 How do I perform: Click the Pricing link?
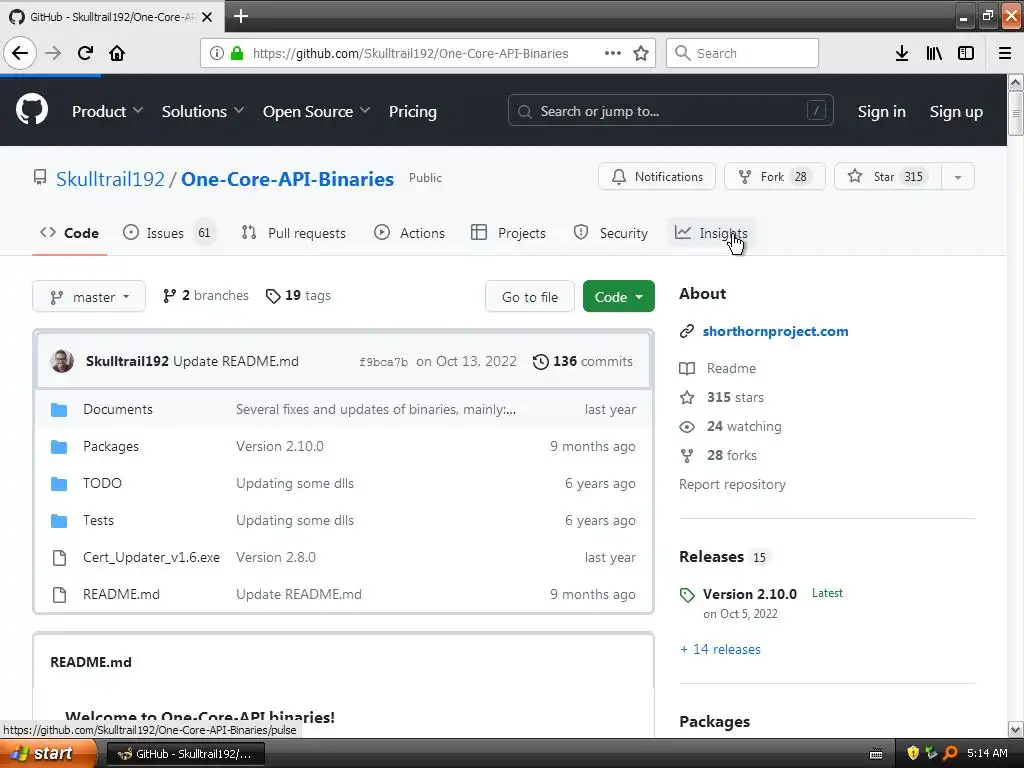413,112
